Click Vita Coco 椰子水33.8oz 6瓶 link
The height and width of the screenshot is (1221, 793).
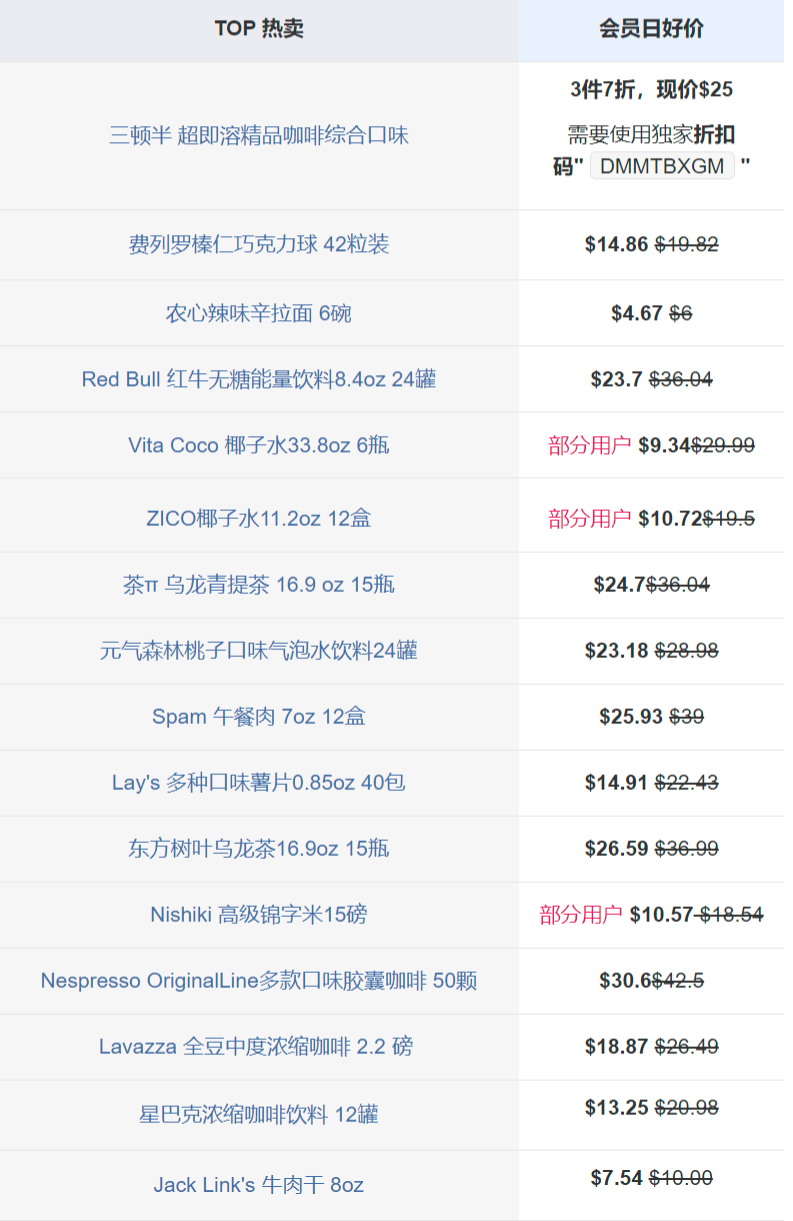258,445
